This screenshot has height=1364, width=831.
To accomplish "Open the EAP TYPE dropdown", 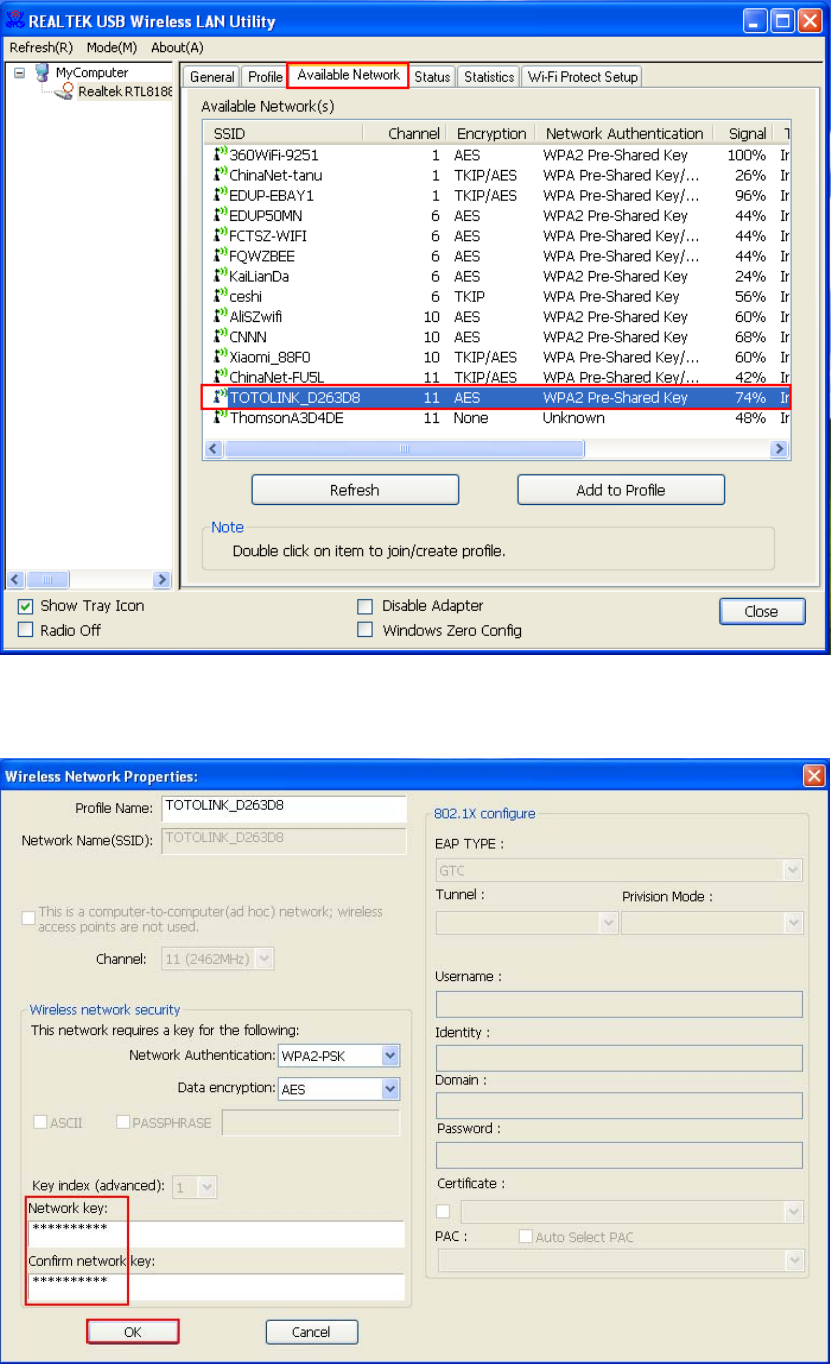I will (x=619, y=871).
